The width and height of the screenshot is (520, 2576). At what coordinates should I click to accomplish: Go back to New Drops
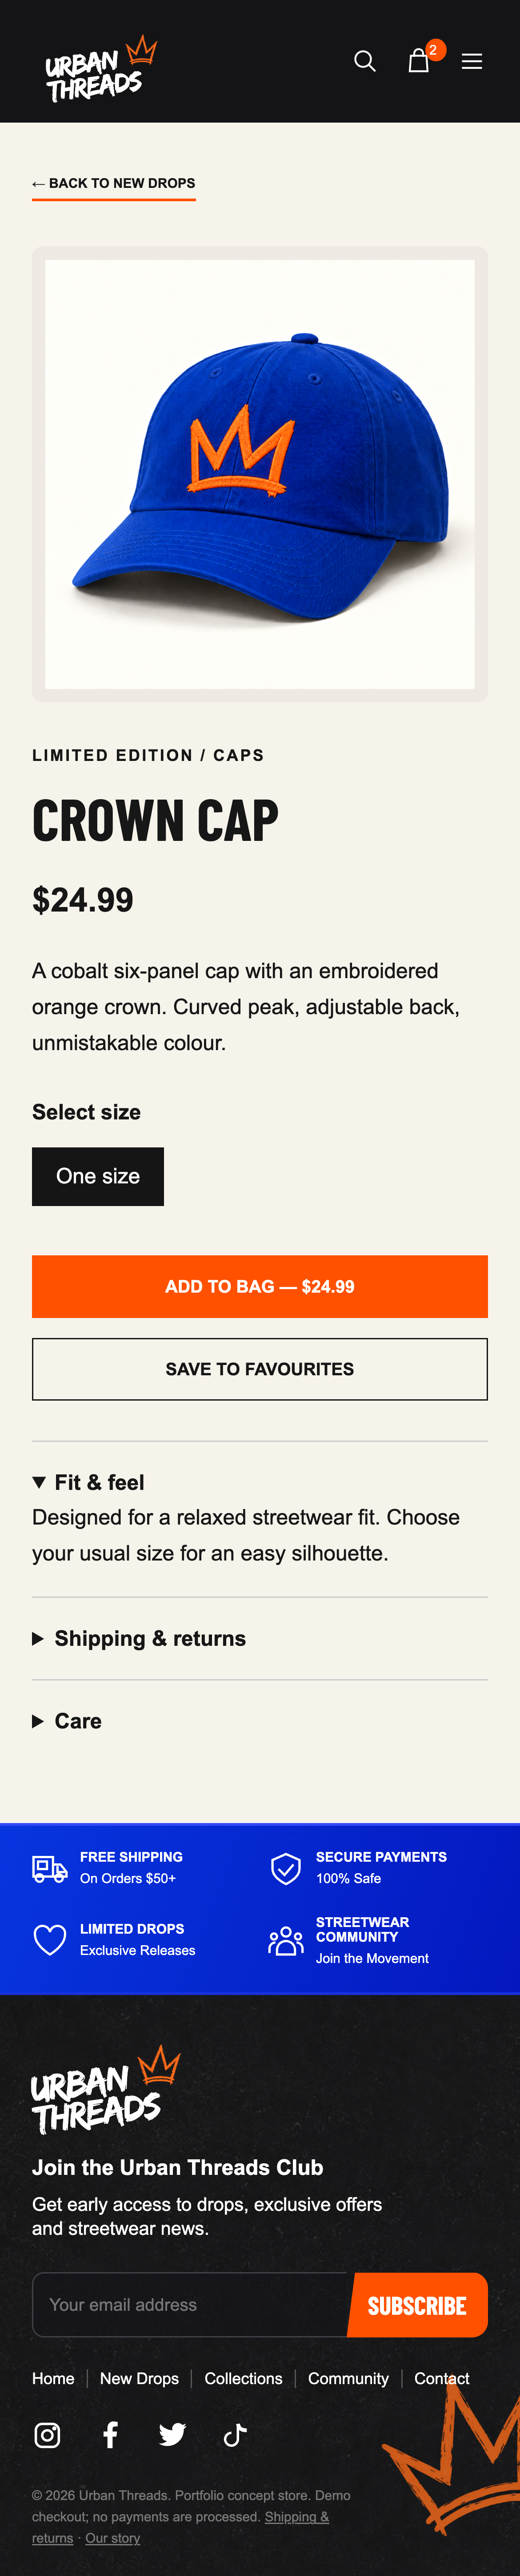113,184
